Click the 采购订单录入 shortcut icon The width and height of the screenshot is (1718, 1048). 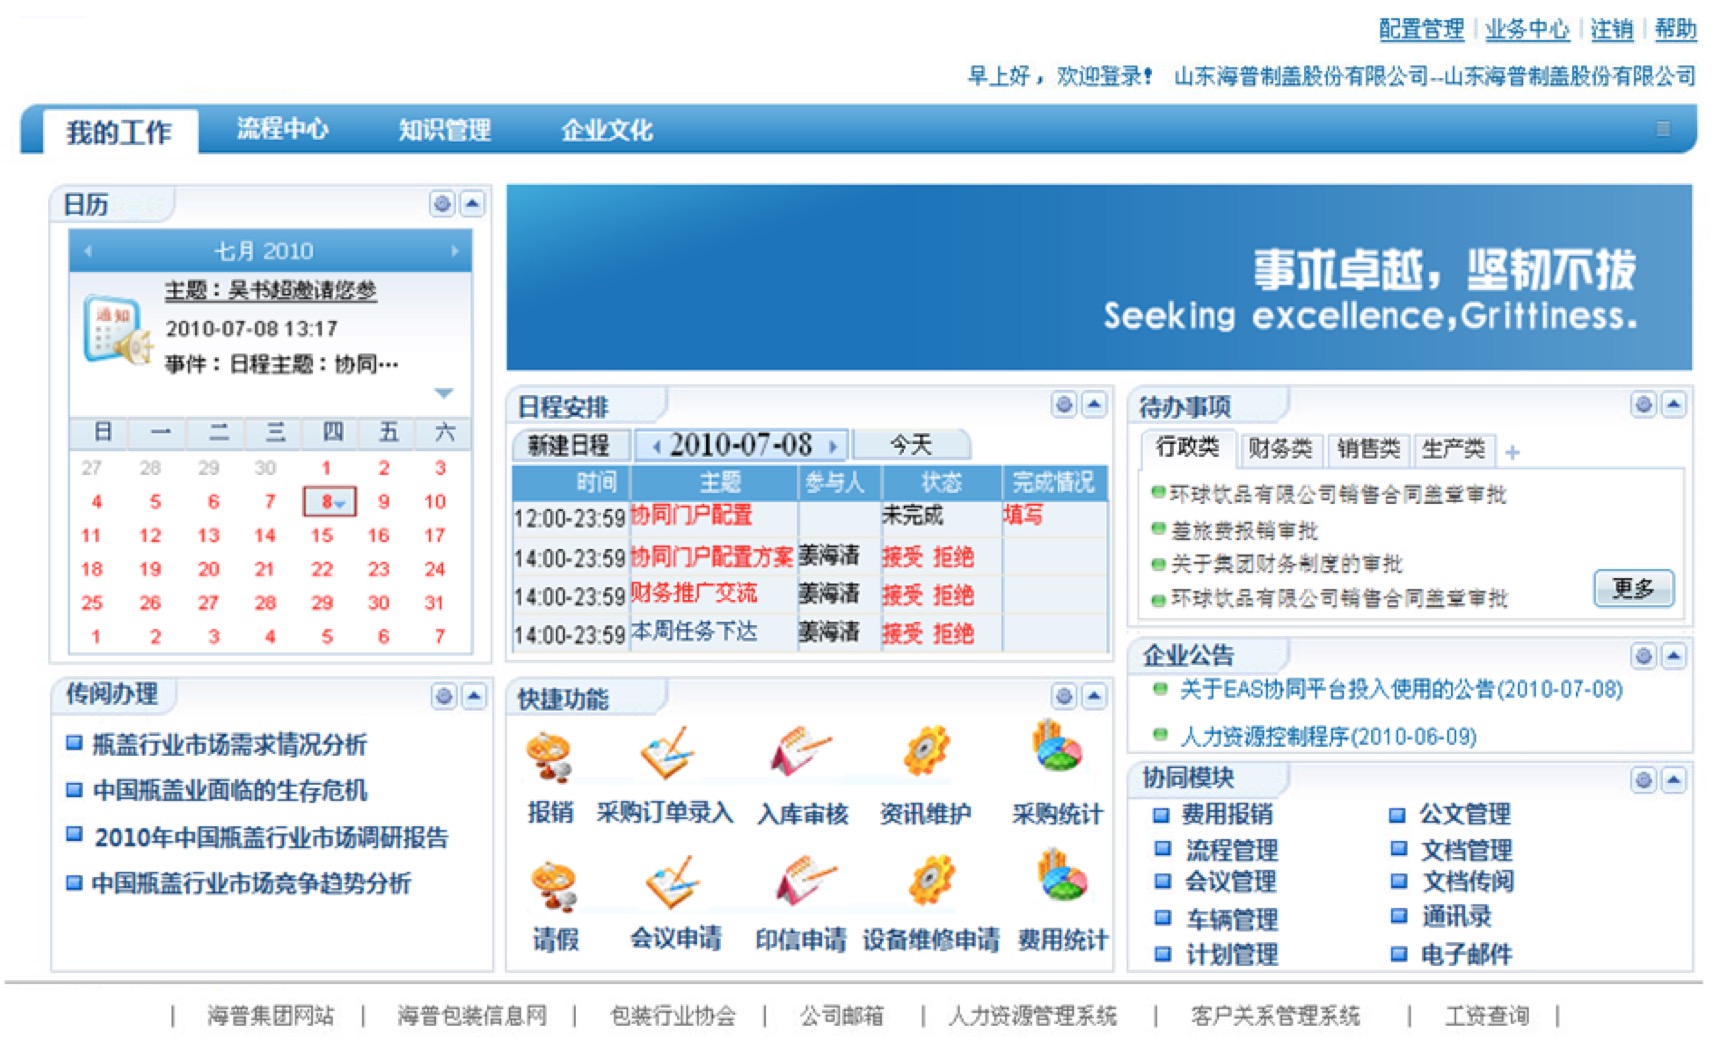click(666, 753)
